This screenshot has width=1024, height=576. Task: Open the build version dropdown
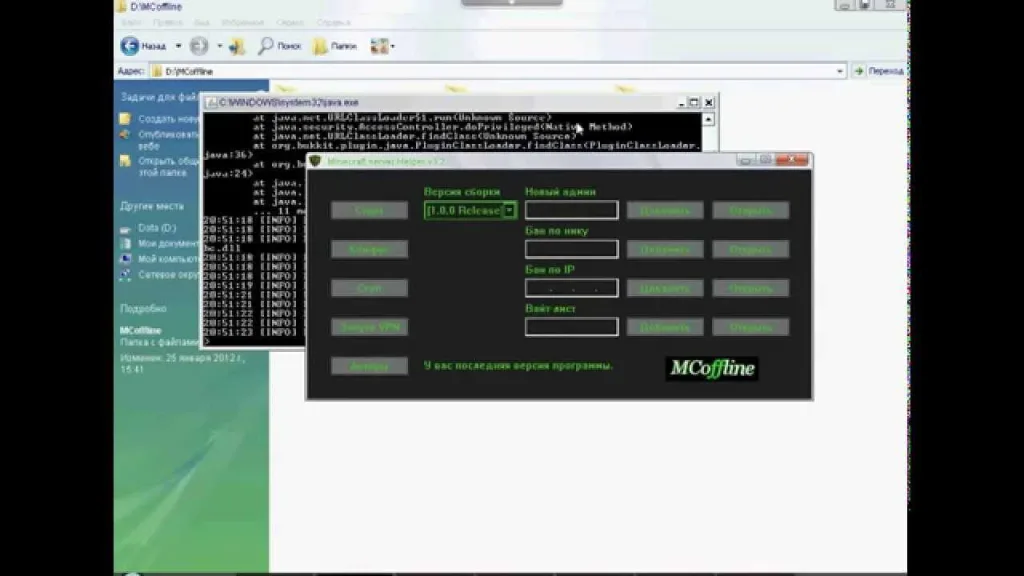pos(509,210)
